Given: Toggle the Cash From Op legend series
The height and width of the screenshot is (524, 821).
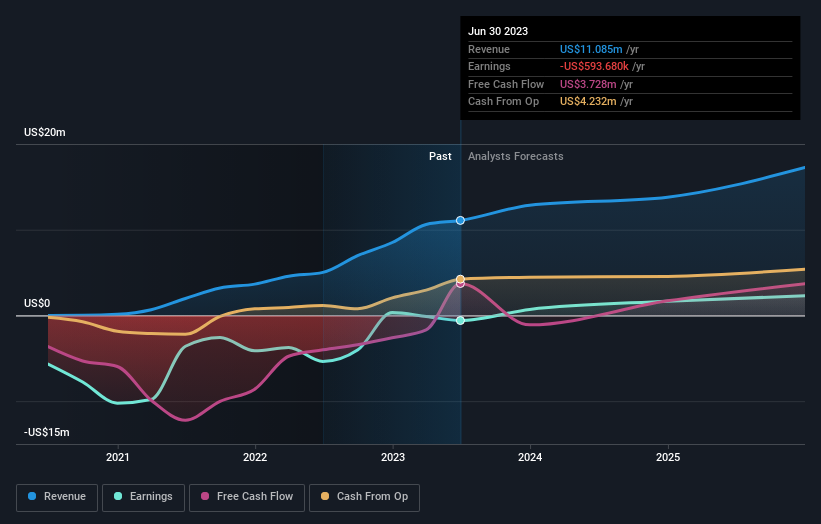Looking at the screenshot, I should (364, 497).
